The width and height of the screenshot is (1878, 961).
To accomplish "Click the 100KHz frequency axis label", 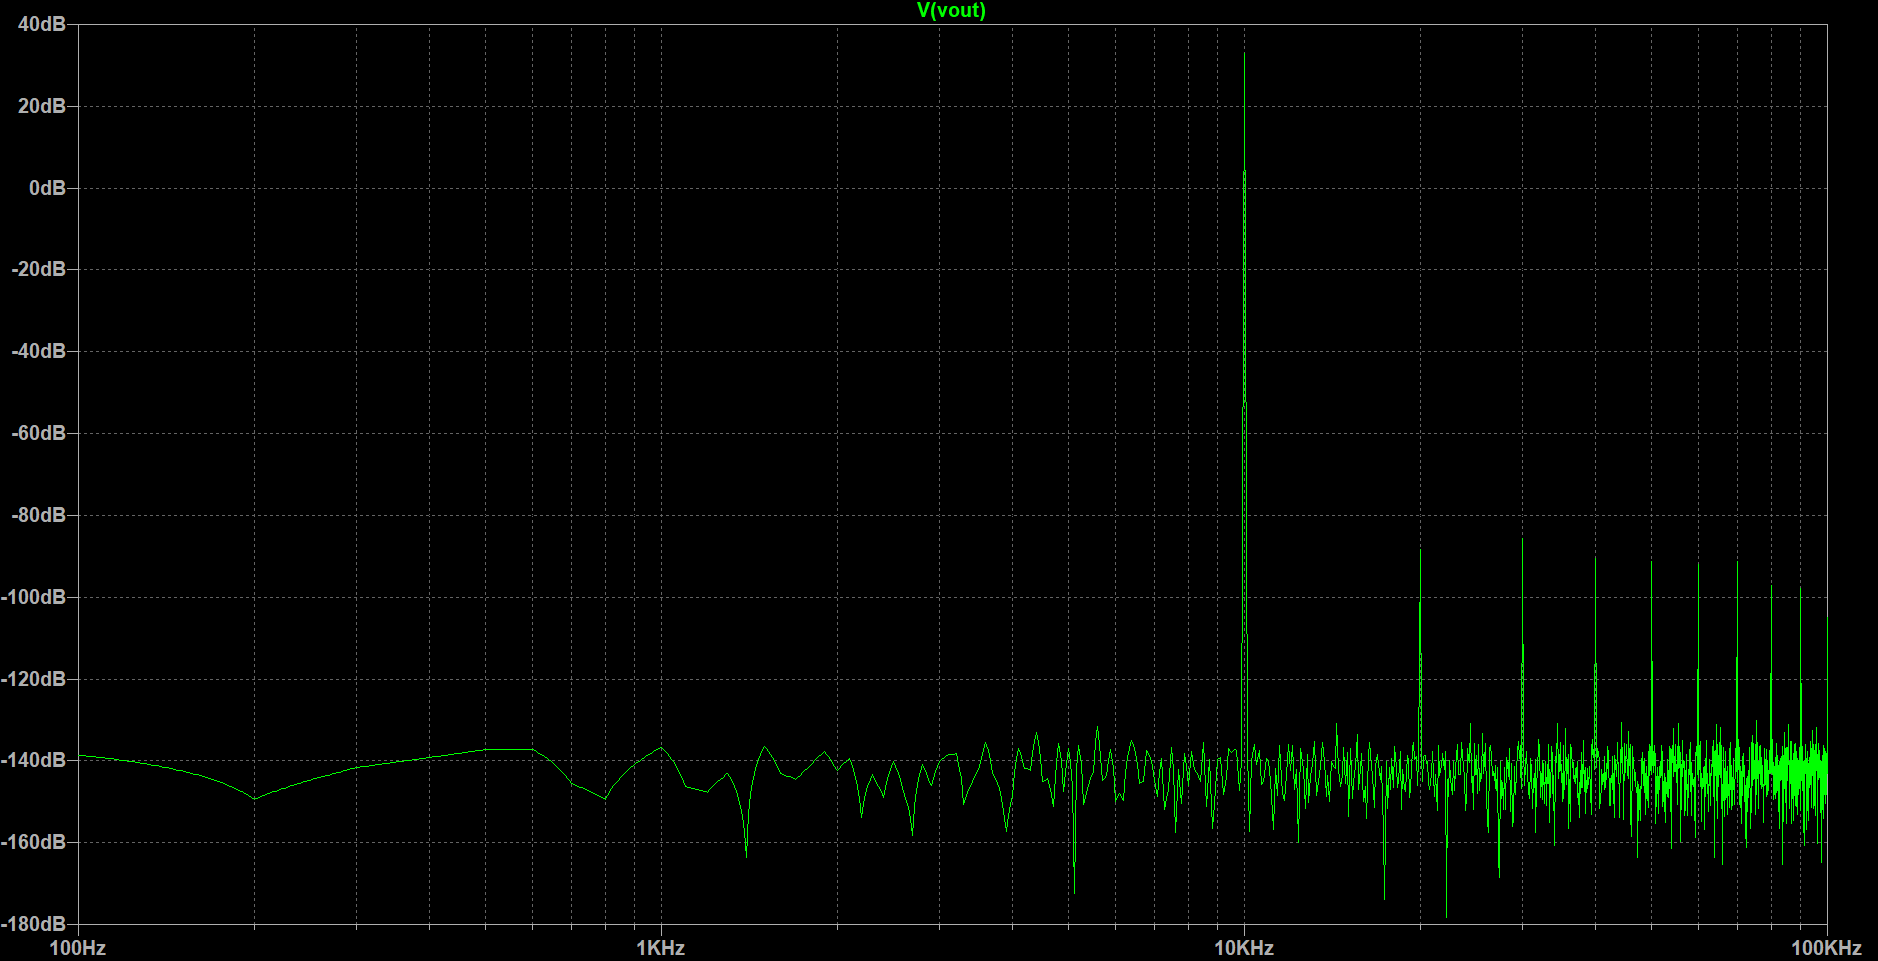I will 1826,948.
